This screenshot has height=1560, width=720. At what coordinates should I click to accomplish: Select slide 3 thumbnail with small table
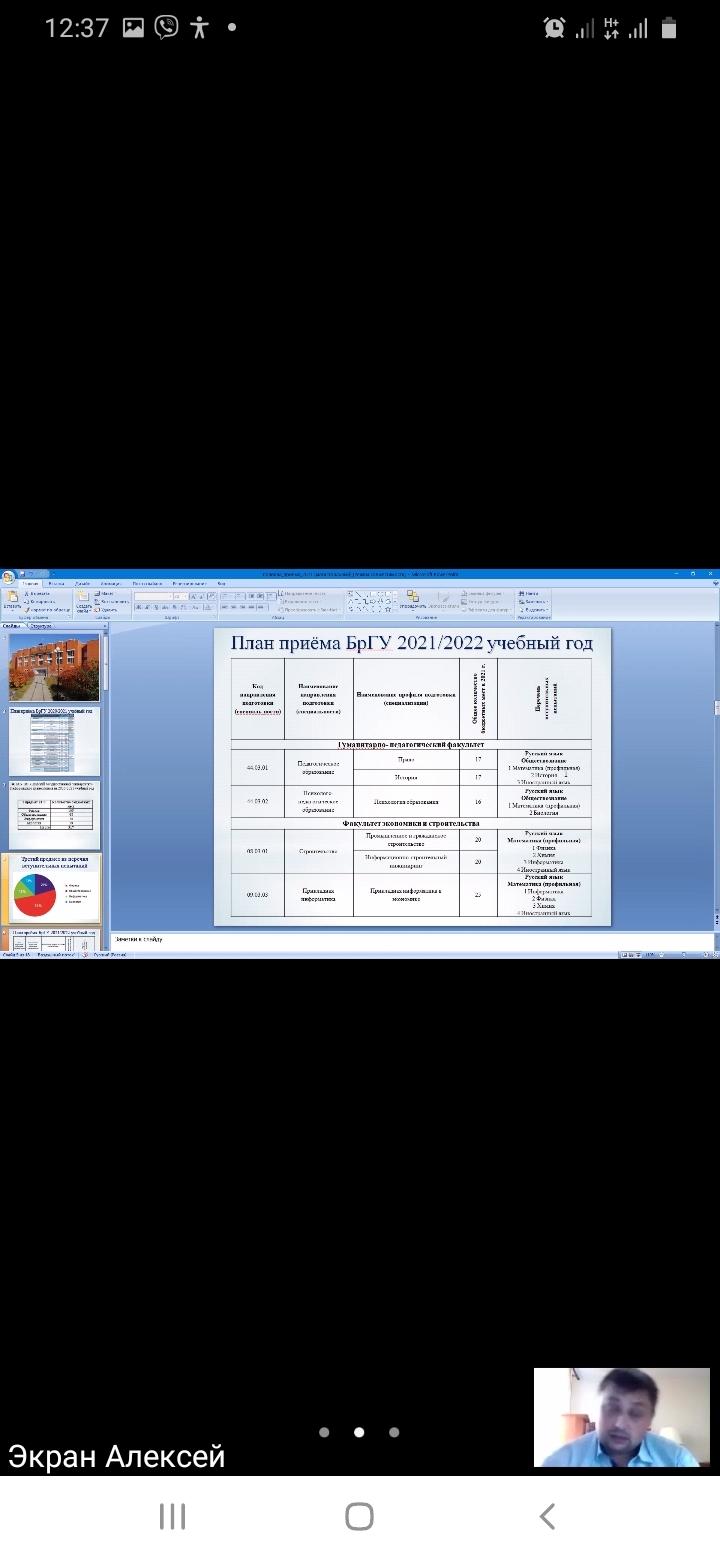[54, 814]
